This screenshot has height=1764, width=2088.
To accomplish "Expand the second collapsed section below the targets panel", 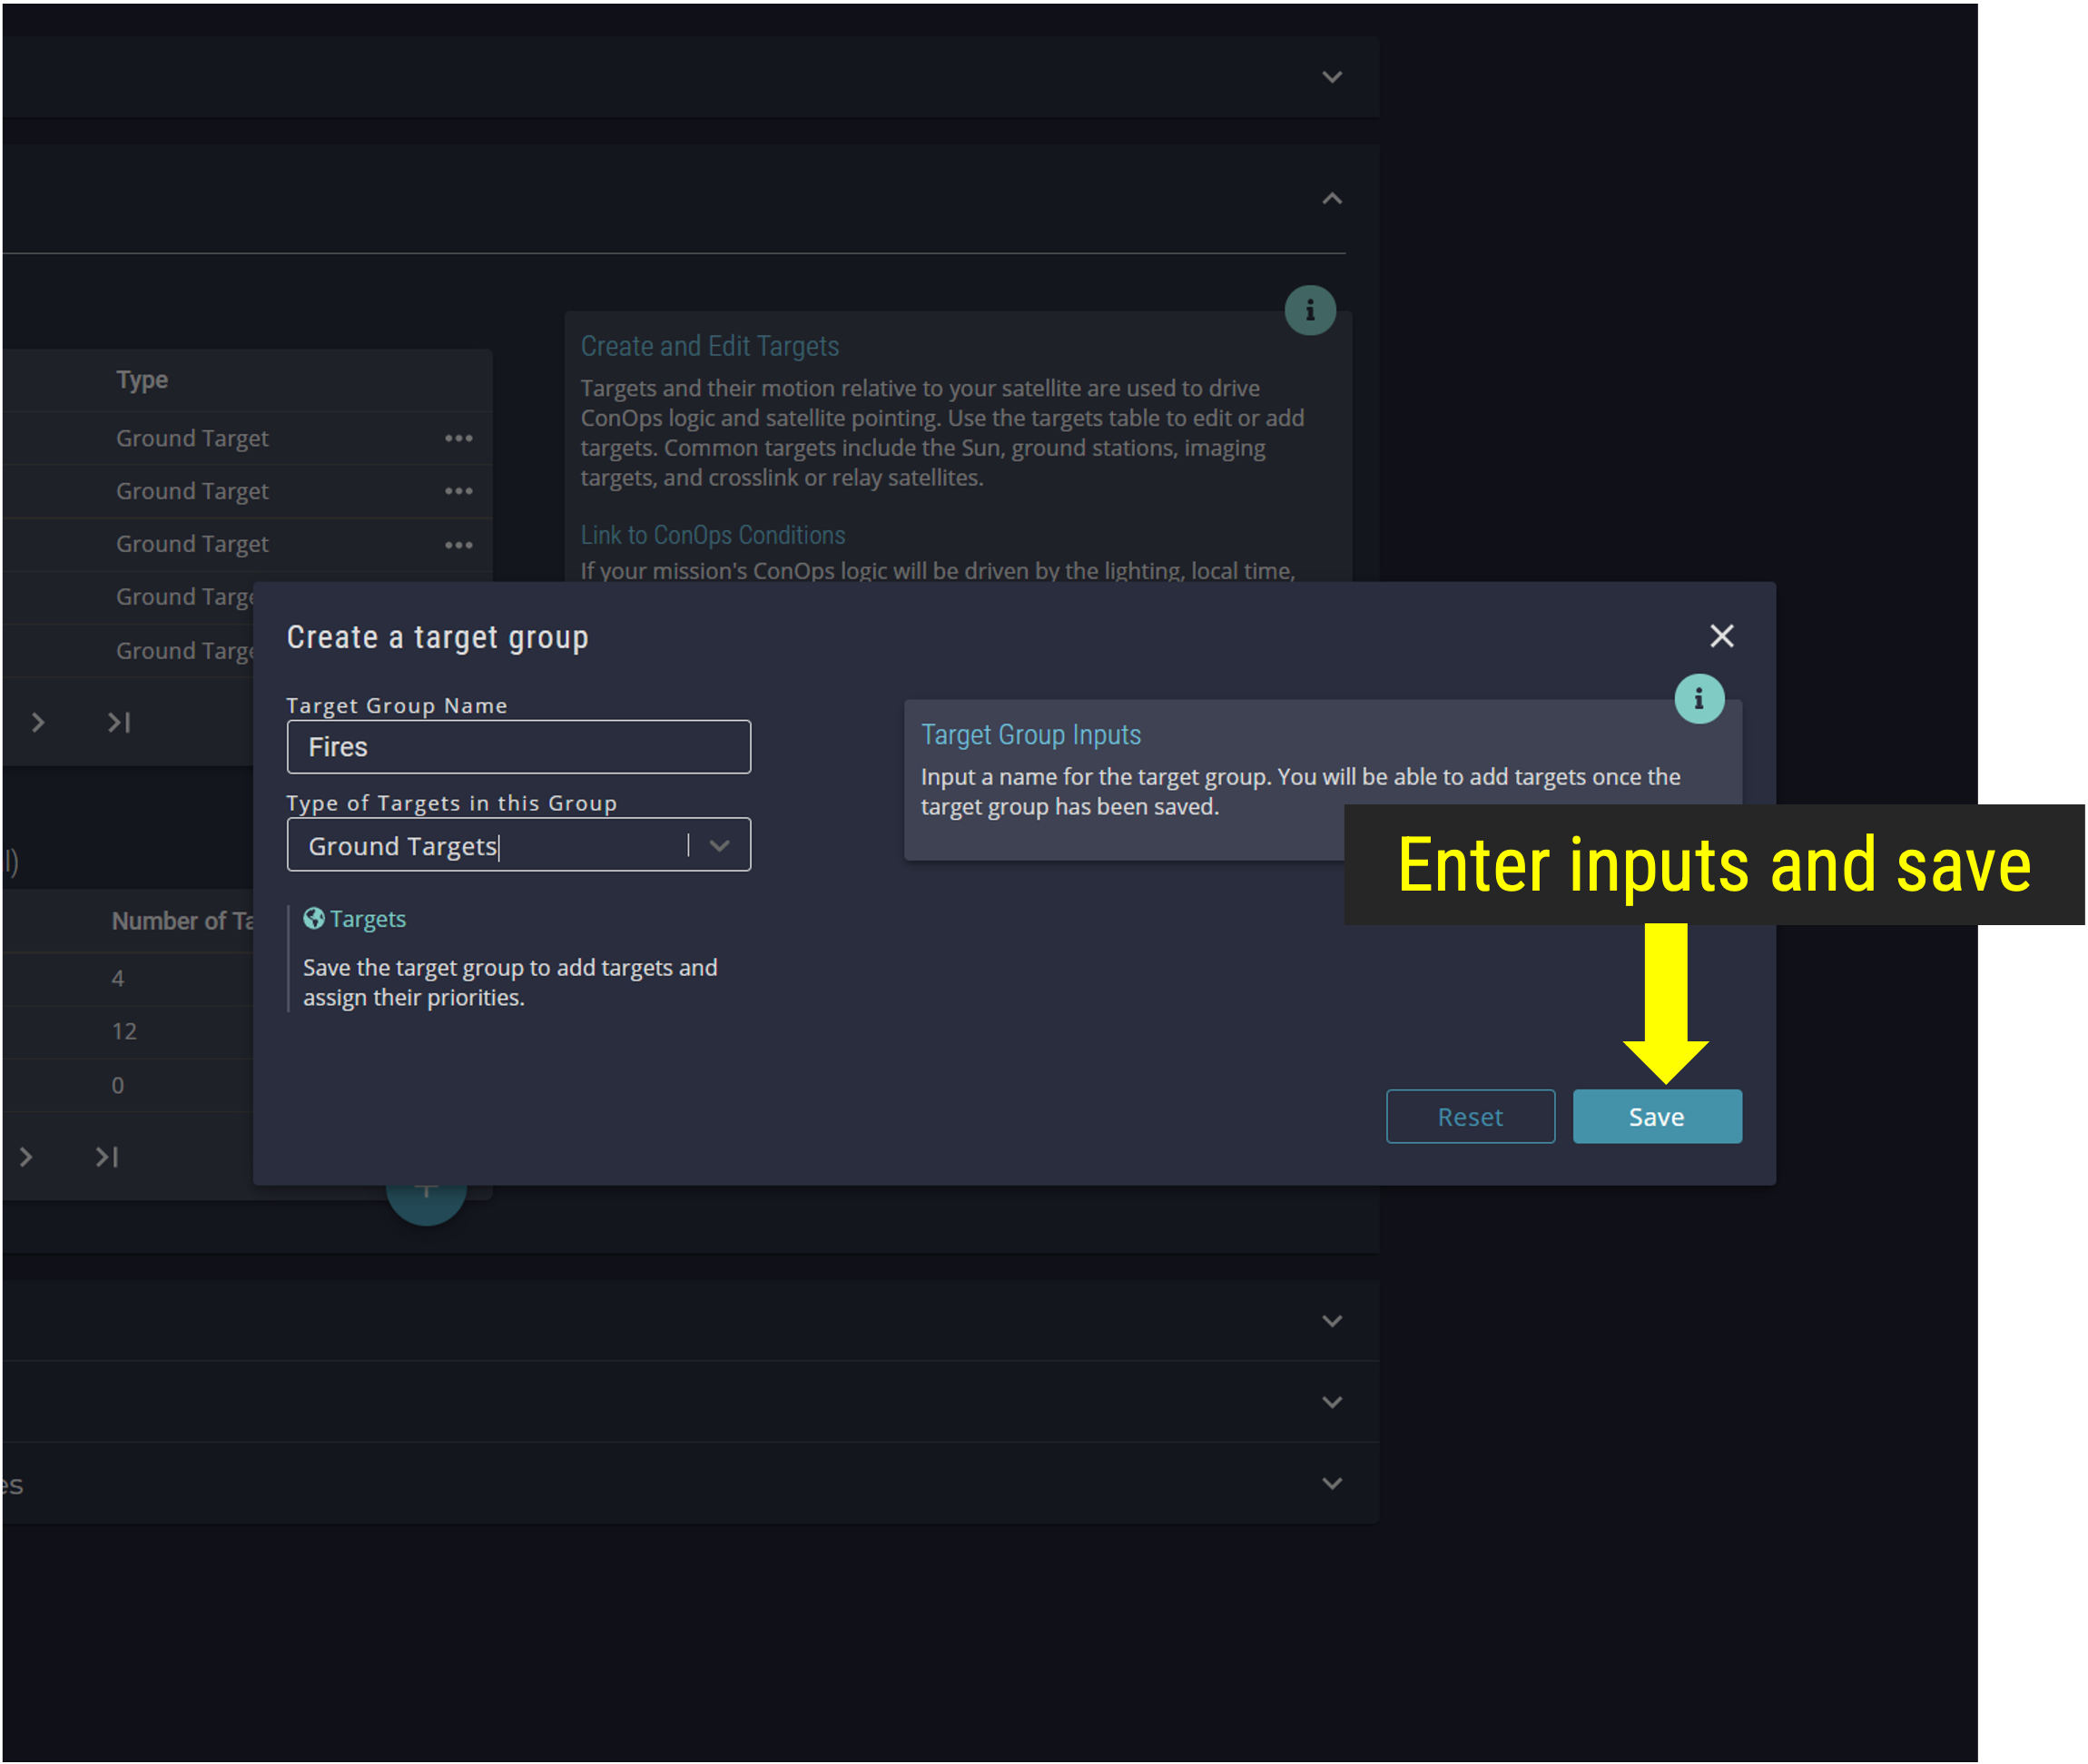I will (1332, 1402).
